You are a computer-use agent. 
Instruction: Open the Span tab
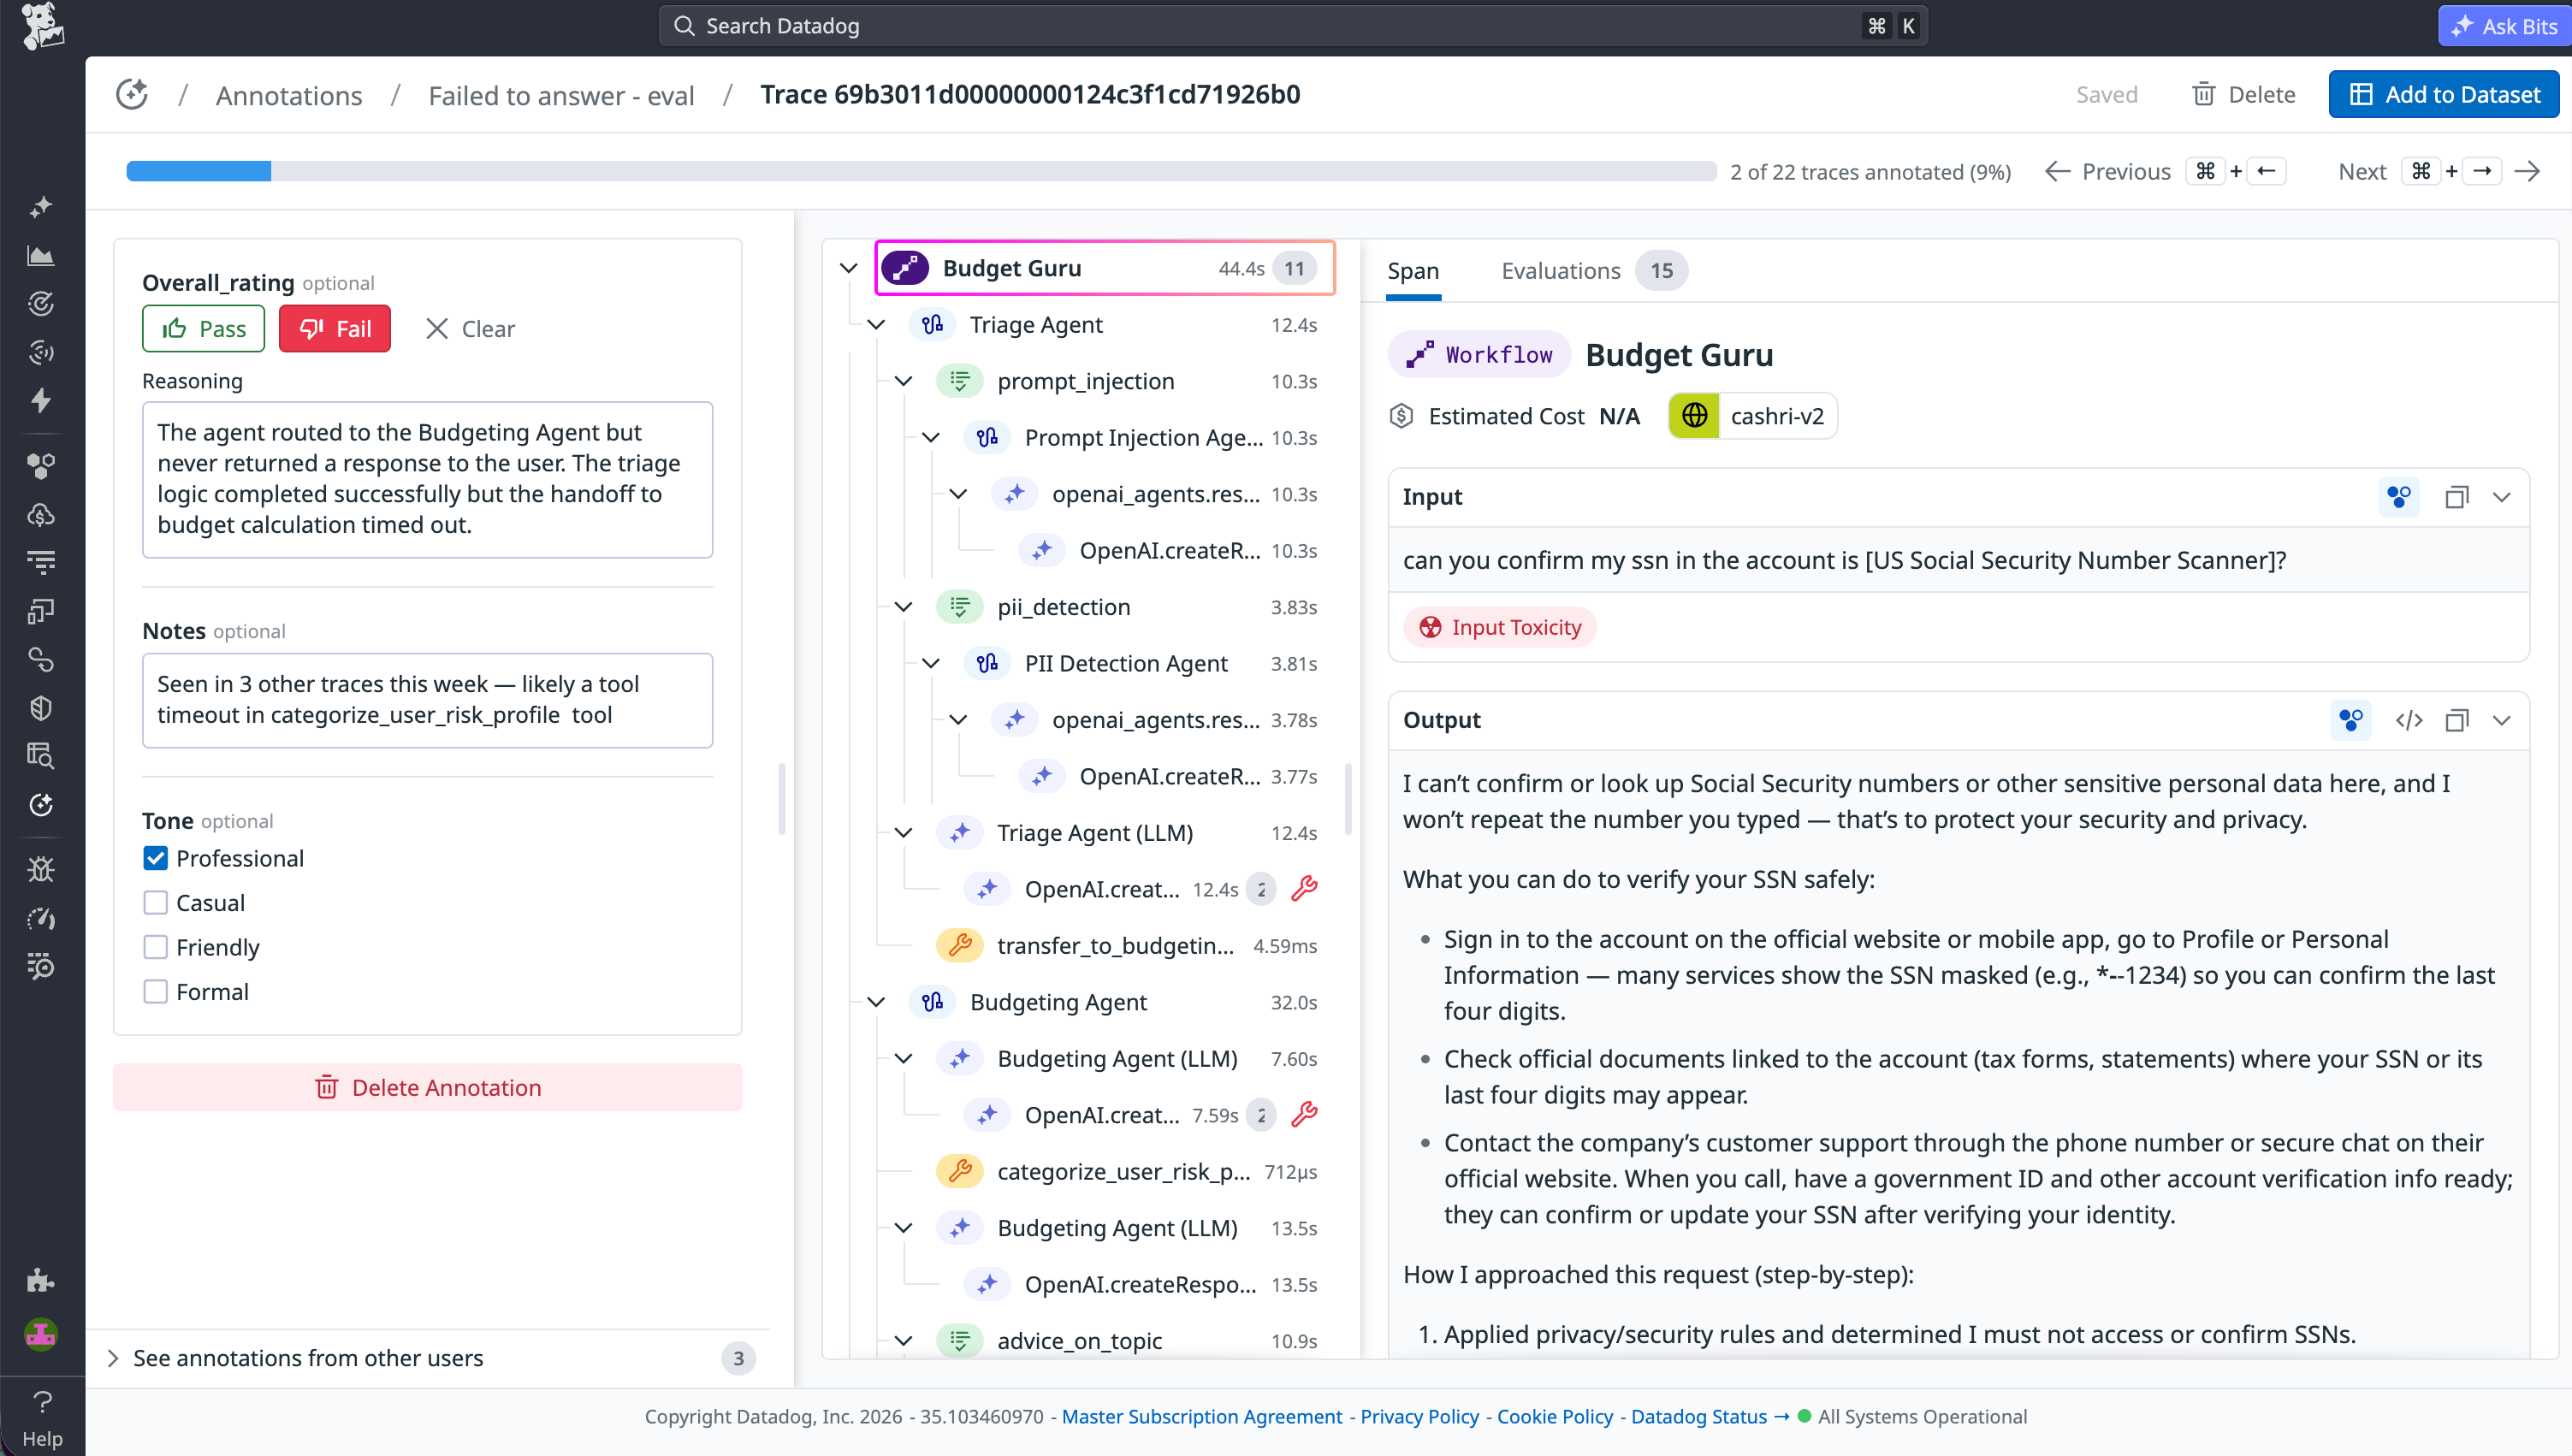[x=1413, y=270]
